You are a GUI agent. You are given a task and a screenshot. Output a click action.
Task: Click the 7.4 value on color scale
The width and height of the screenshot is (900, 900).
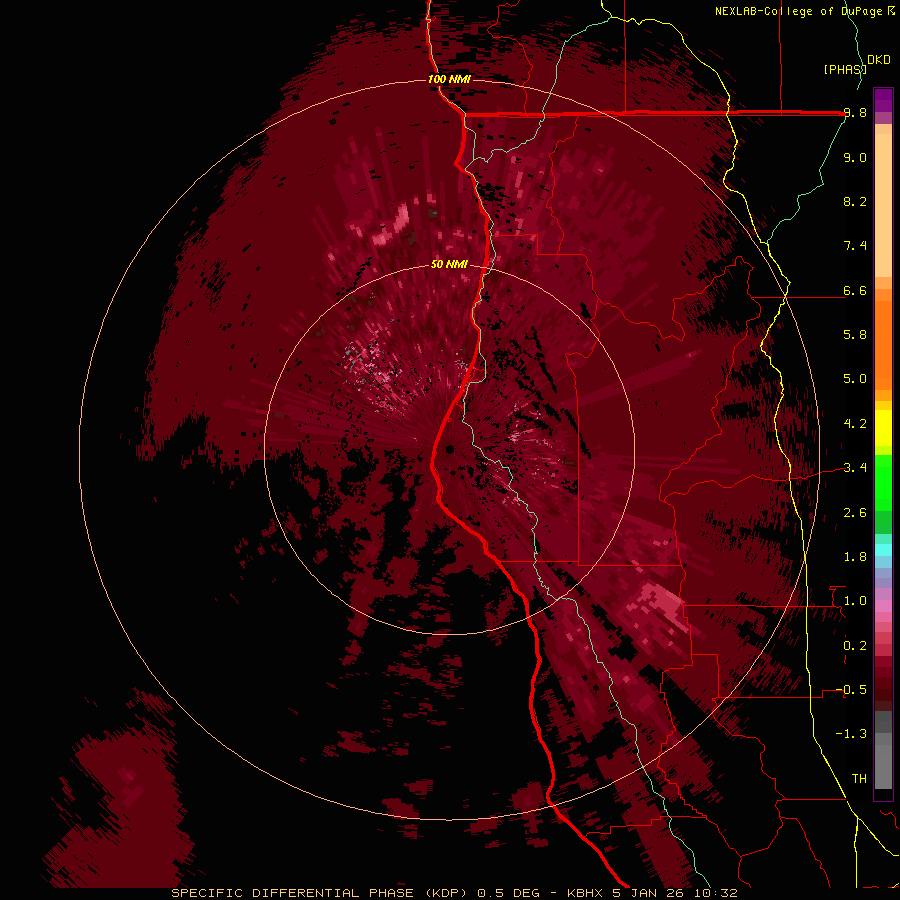(855, 246)
